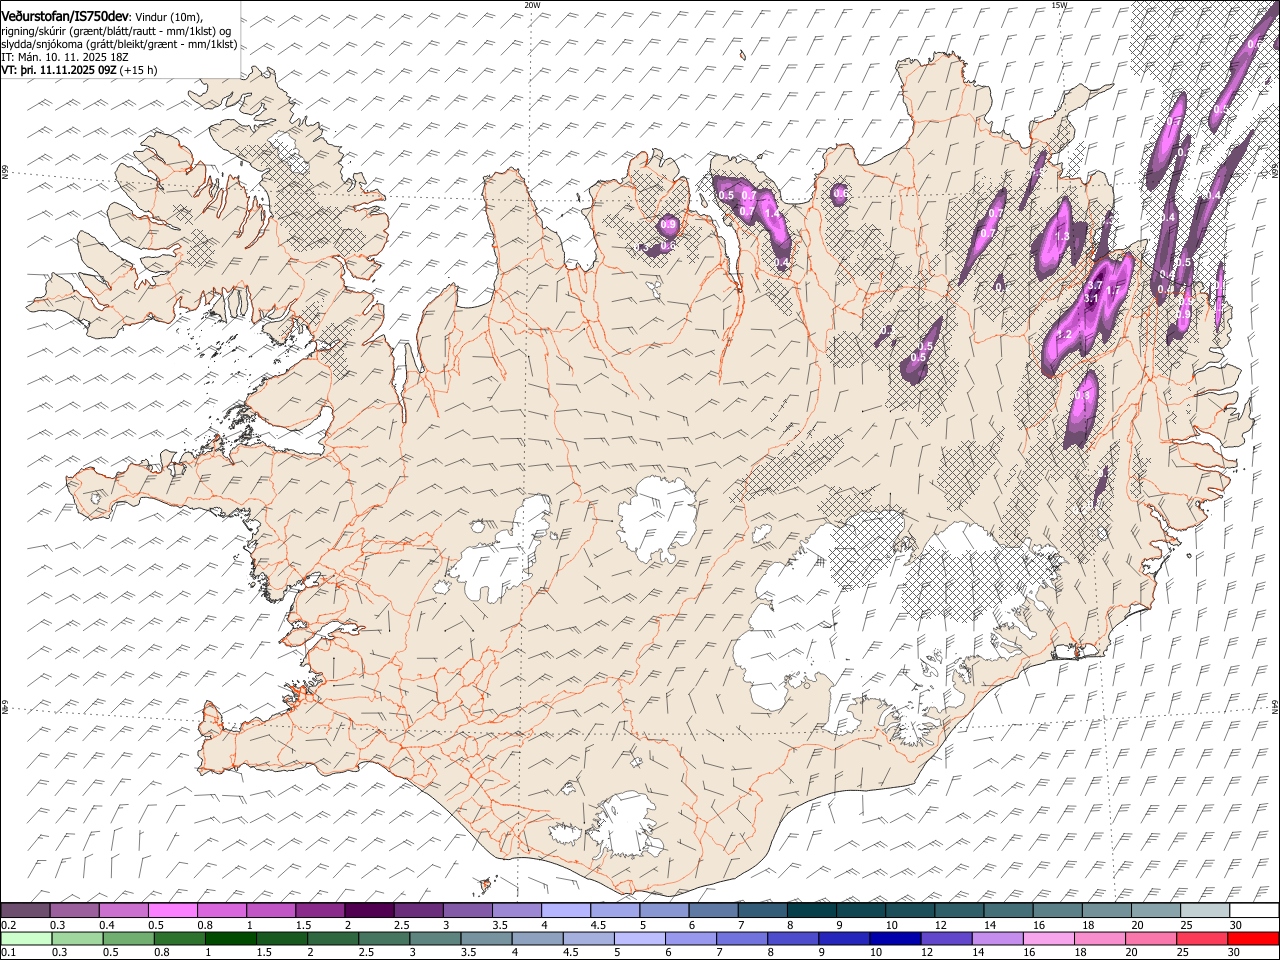1280x960 pixels.
Task: Click the 3.1 precipitation value on the map
Action: (1092, 298)
